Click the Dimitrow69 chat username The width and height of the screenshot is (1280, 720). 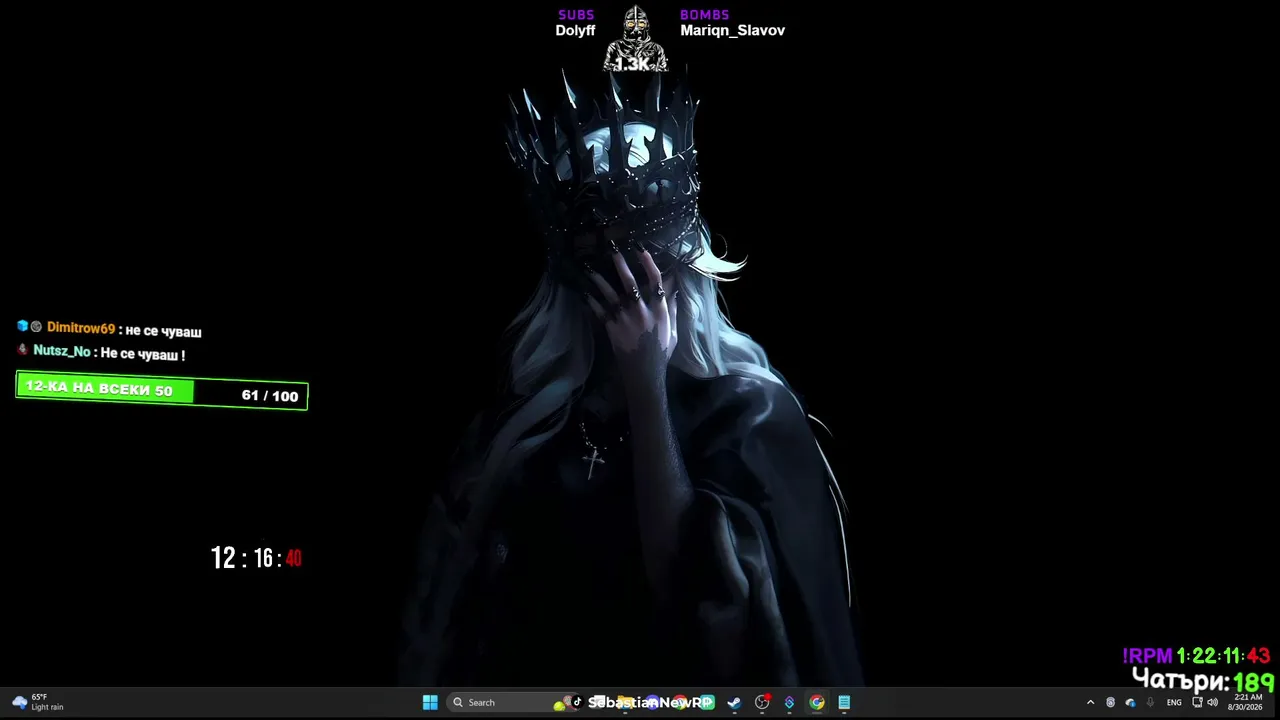(81, 328)
